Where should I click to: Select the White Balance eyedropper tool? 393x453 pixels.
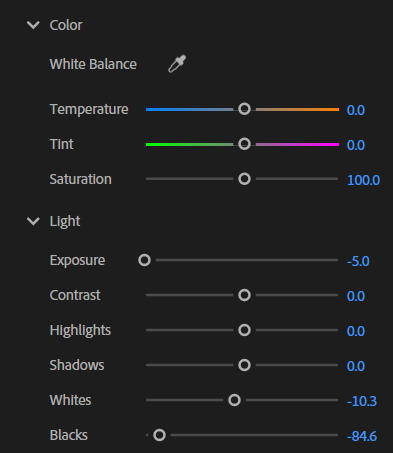(177, 64)
